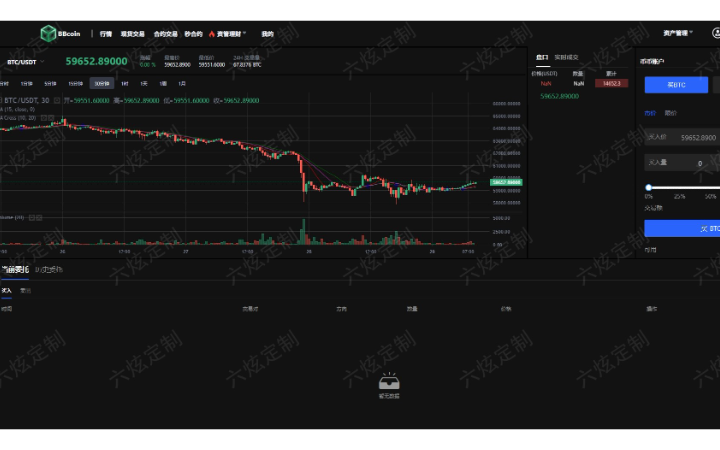
Task: Click the green 59652.89000 price axis label
Action: (506, 182)
